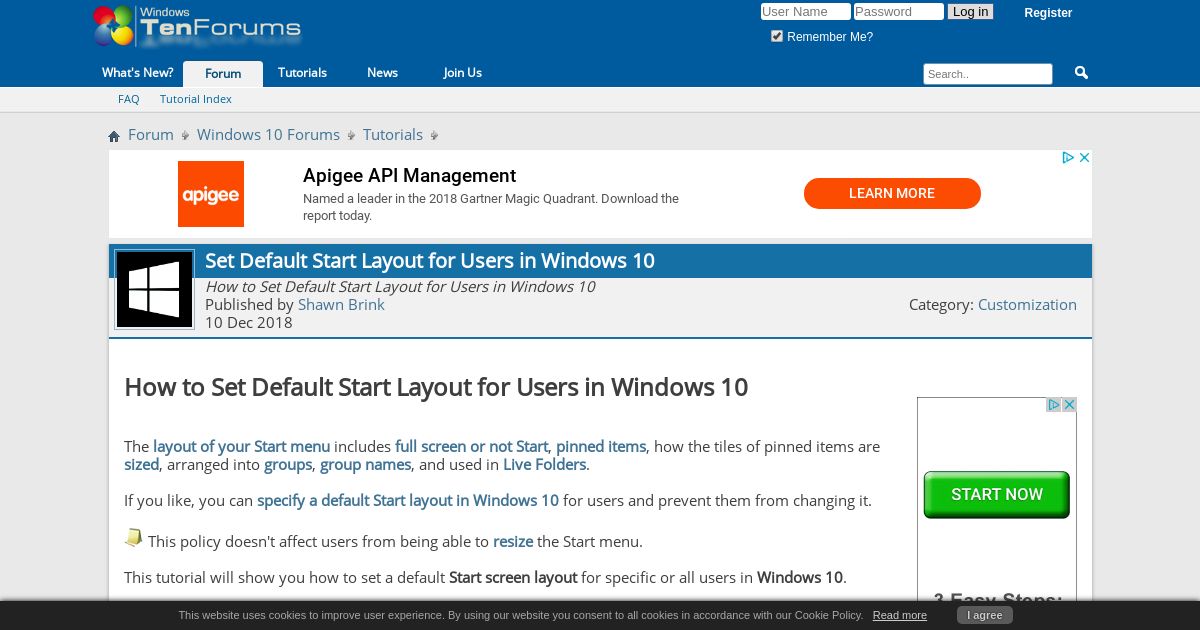Select the Forum tab
This screenshot has height=630, width=1200.
[223, 74]
